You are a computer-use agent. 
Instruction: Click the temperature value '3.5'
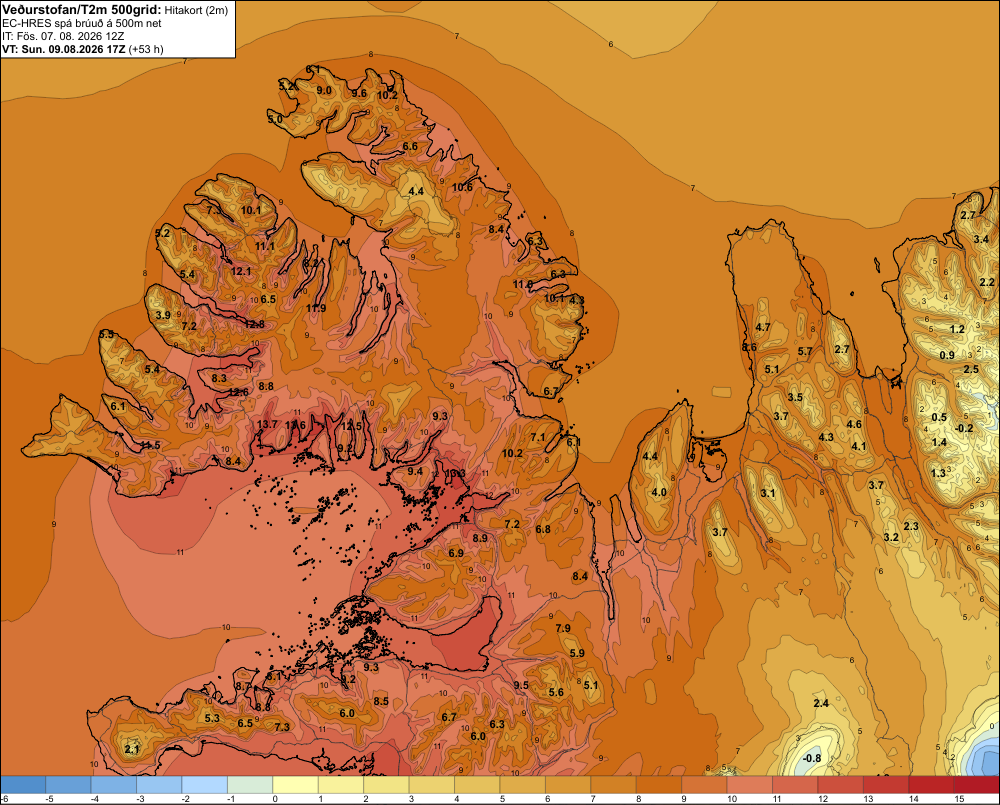(795, 397)
